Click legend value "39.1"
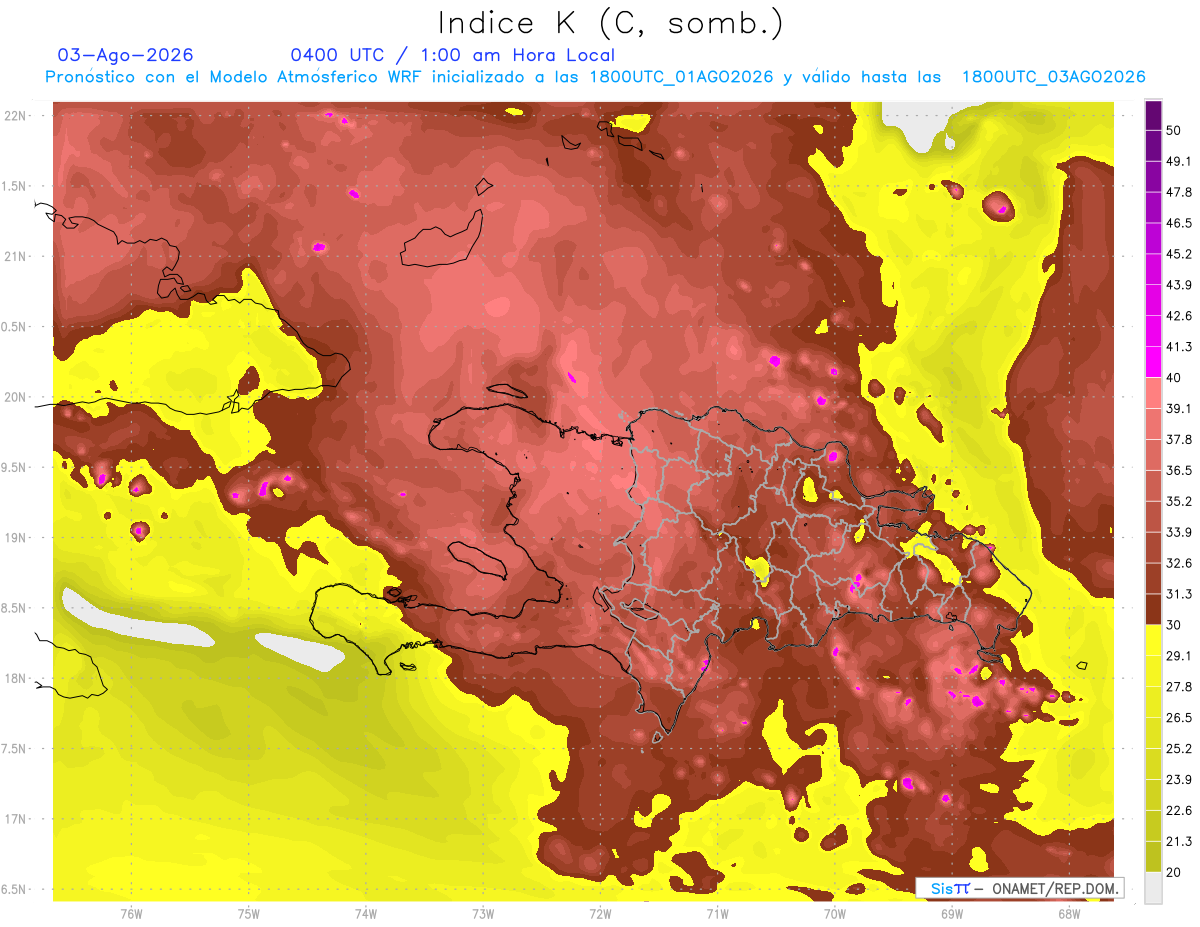This screenshot has height=927, width=1200. click(x=1179, y=408)
